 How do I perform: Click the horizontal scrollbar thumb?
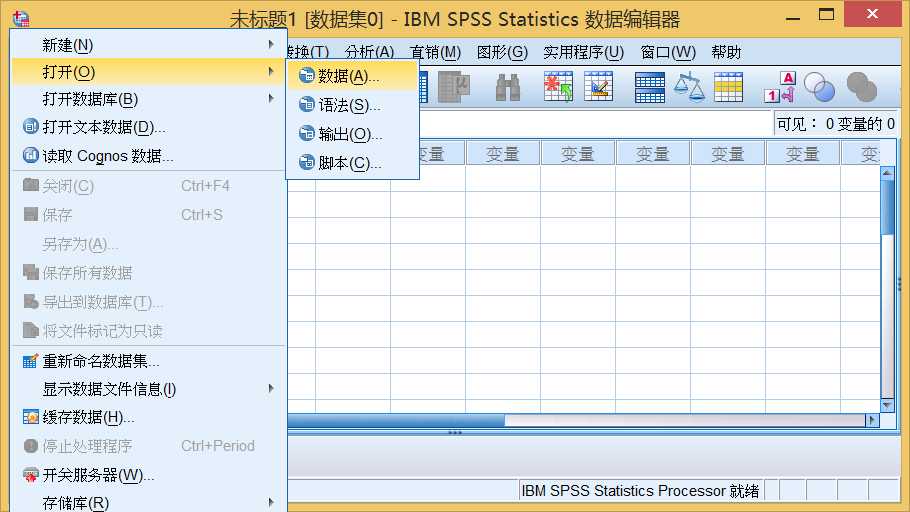pos(396,420)
